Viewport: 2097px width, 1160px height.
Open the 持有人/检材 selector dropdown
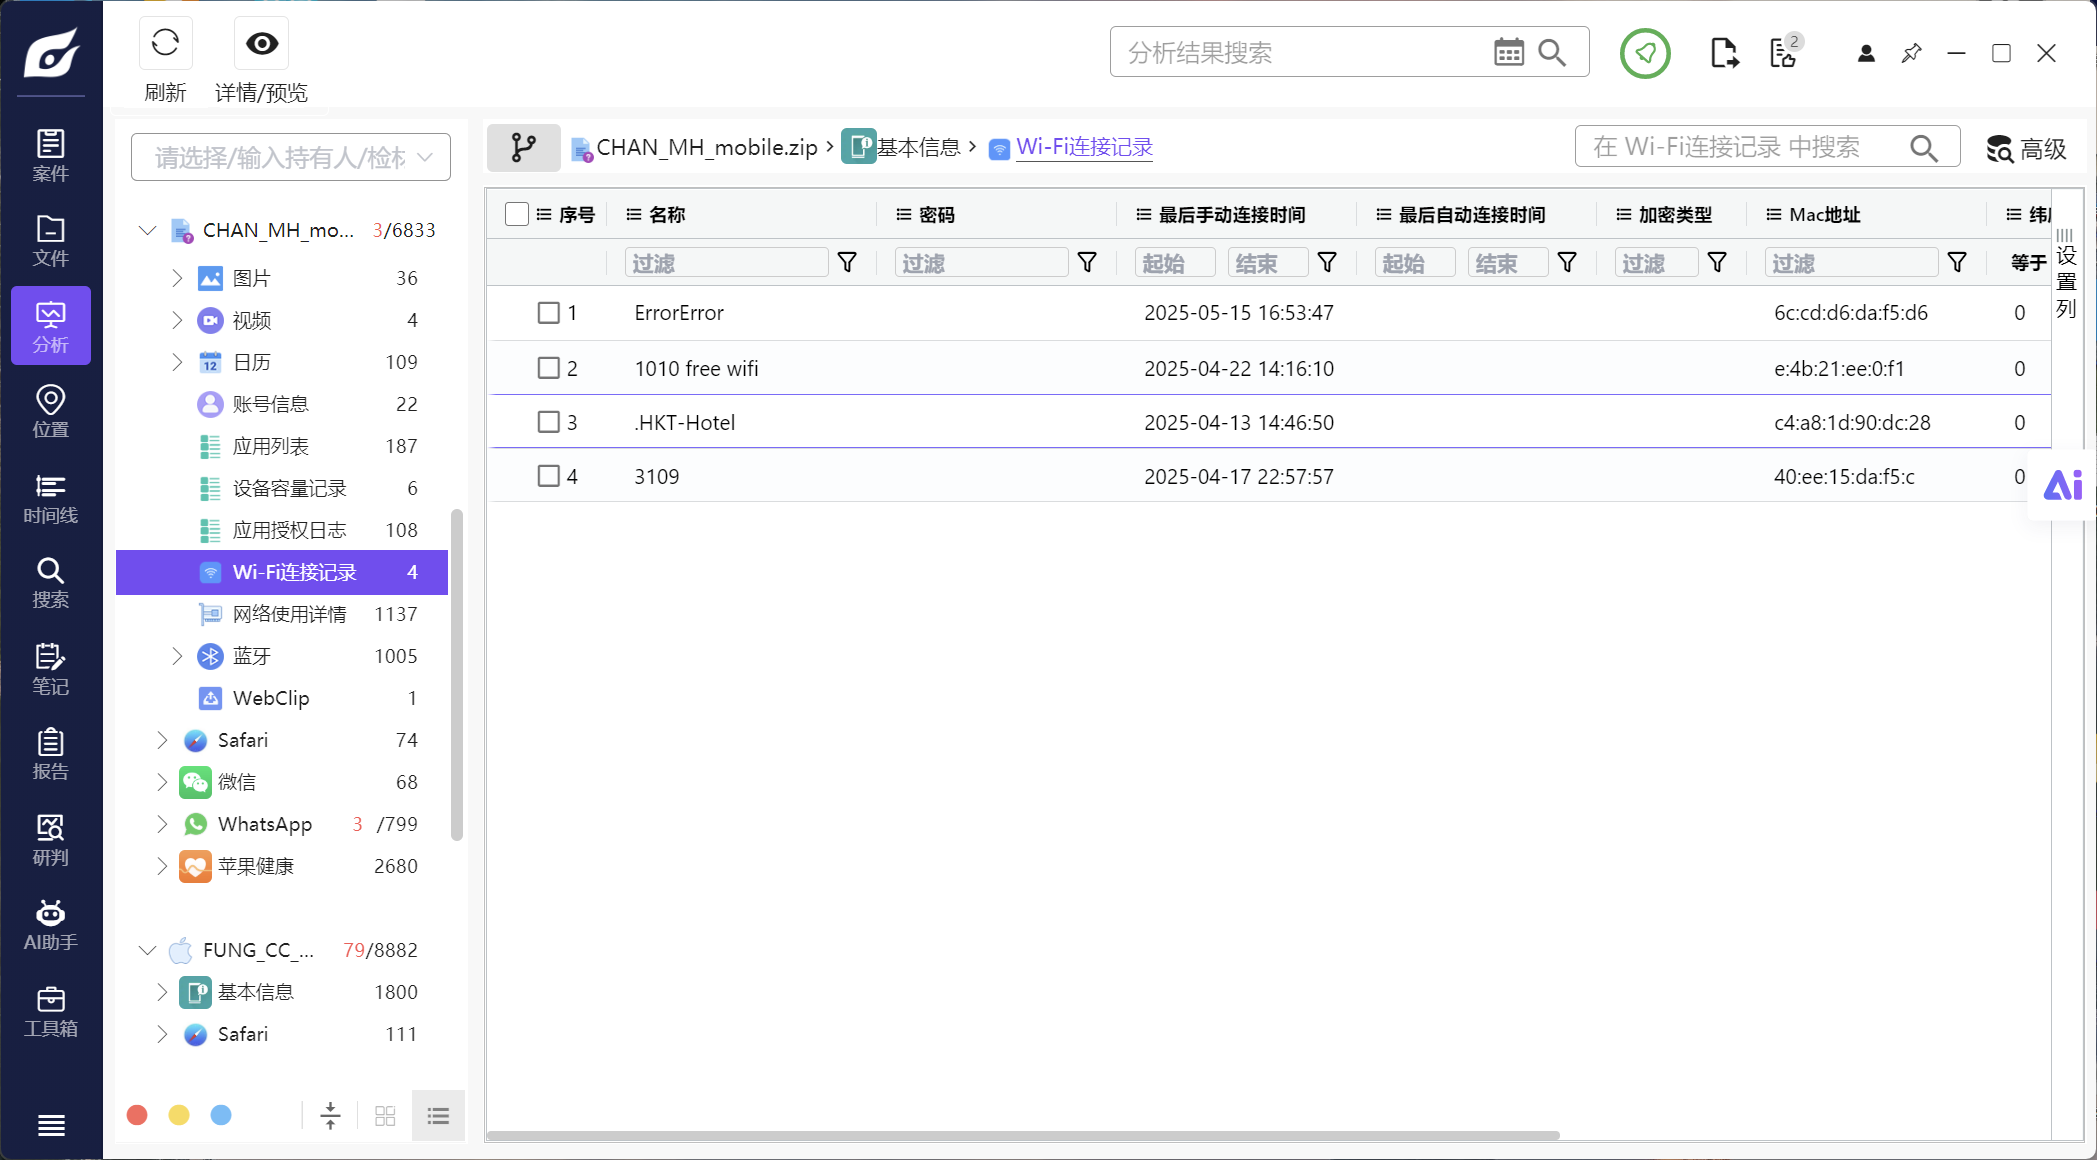291,157
